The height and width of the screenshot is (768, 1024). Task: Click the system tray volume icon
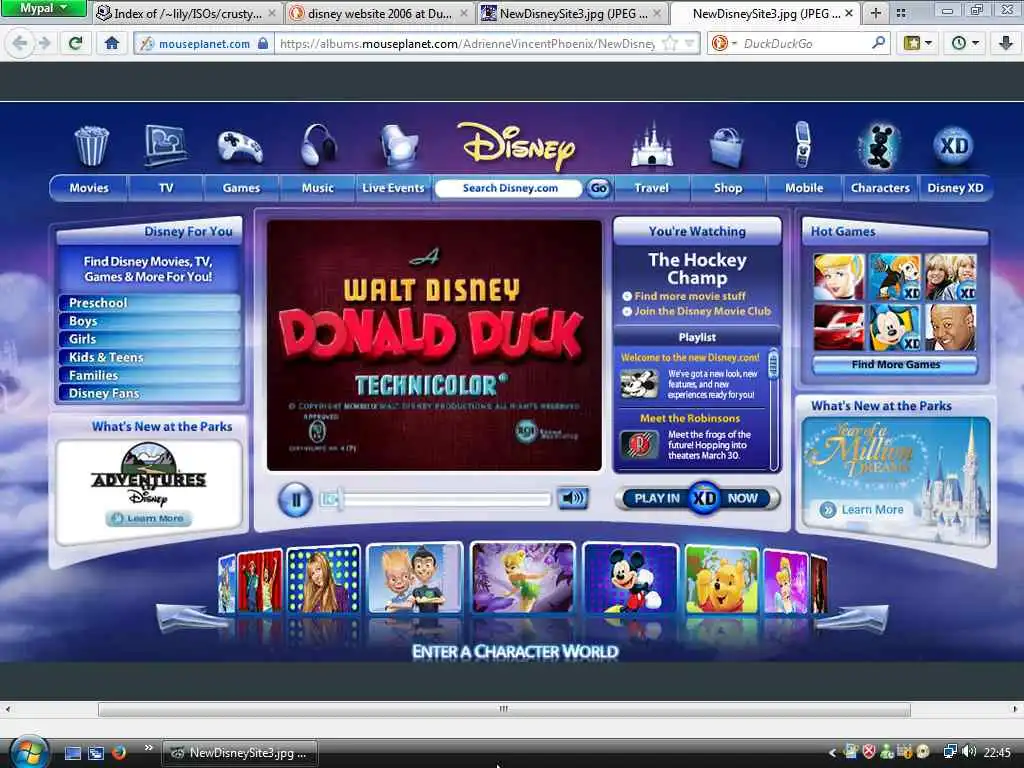(969, 752)
